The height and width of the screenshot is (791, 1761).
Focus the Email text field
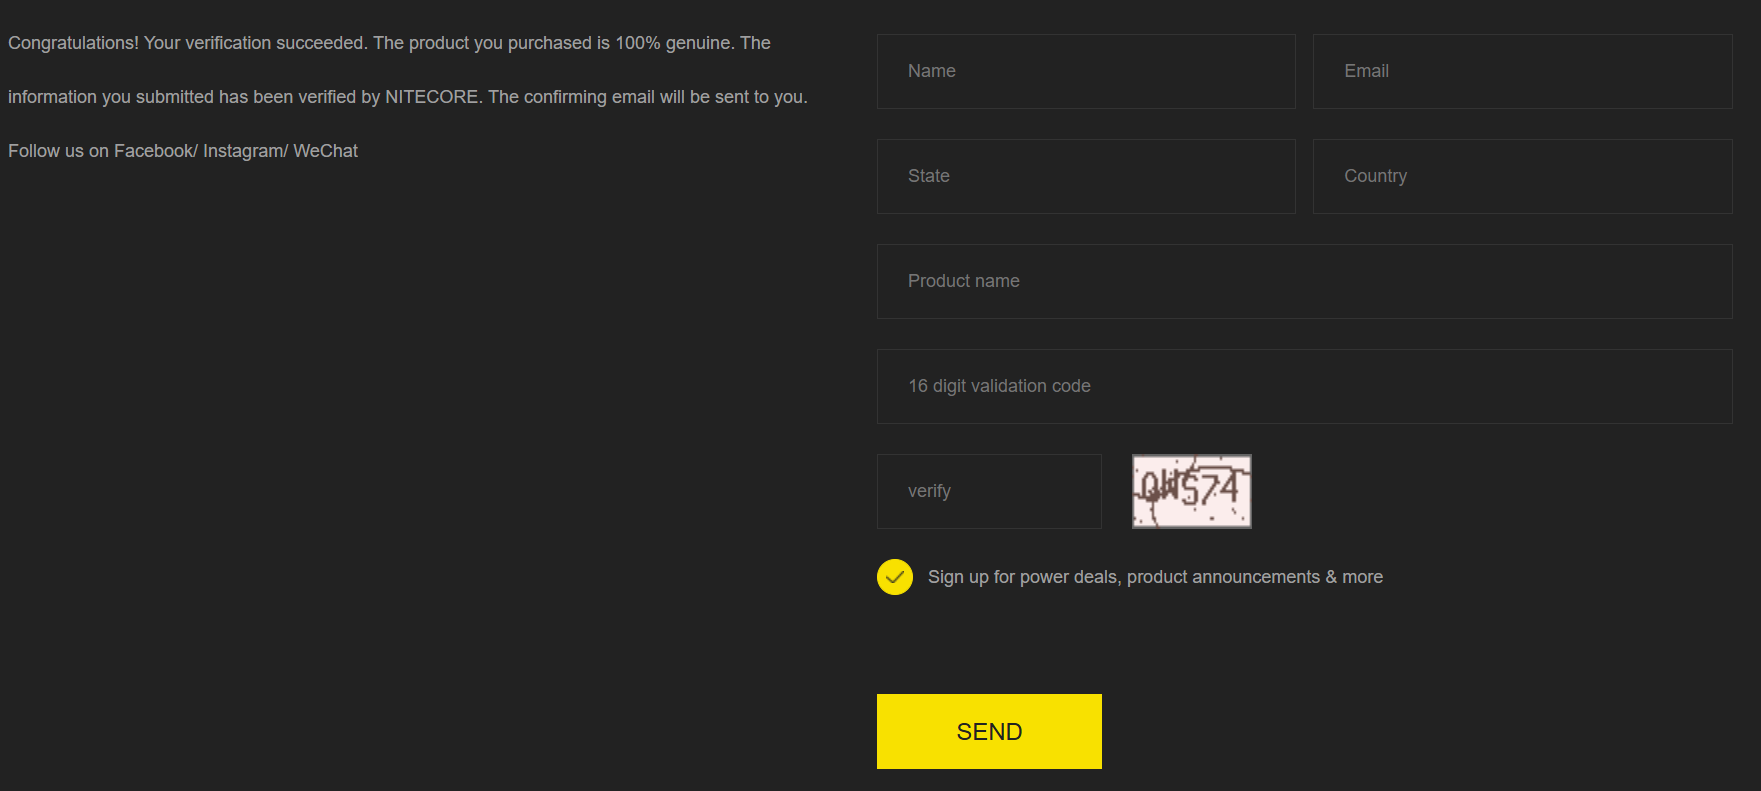(1521, 71)
